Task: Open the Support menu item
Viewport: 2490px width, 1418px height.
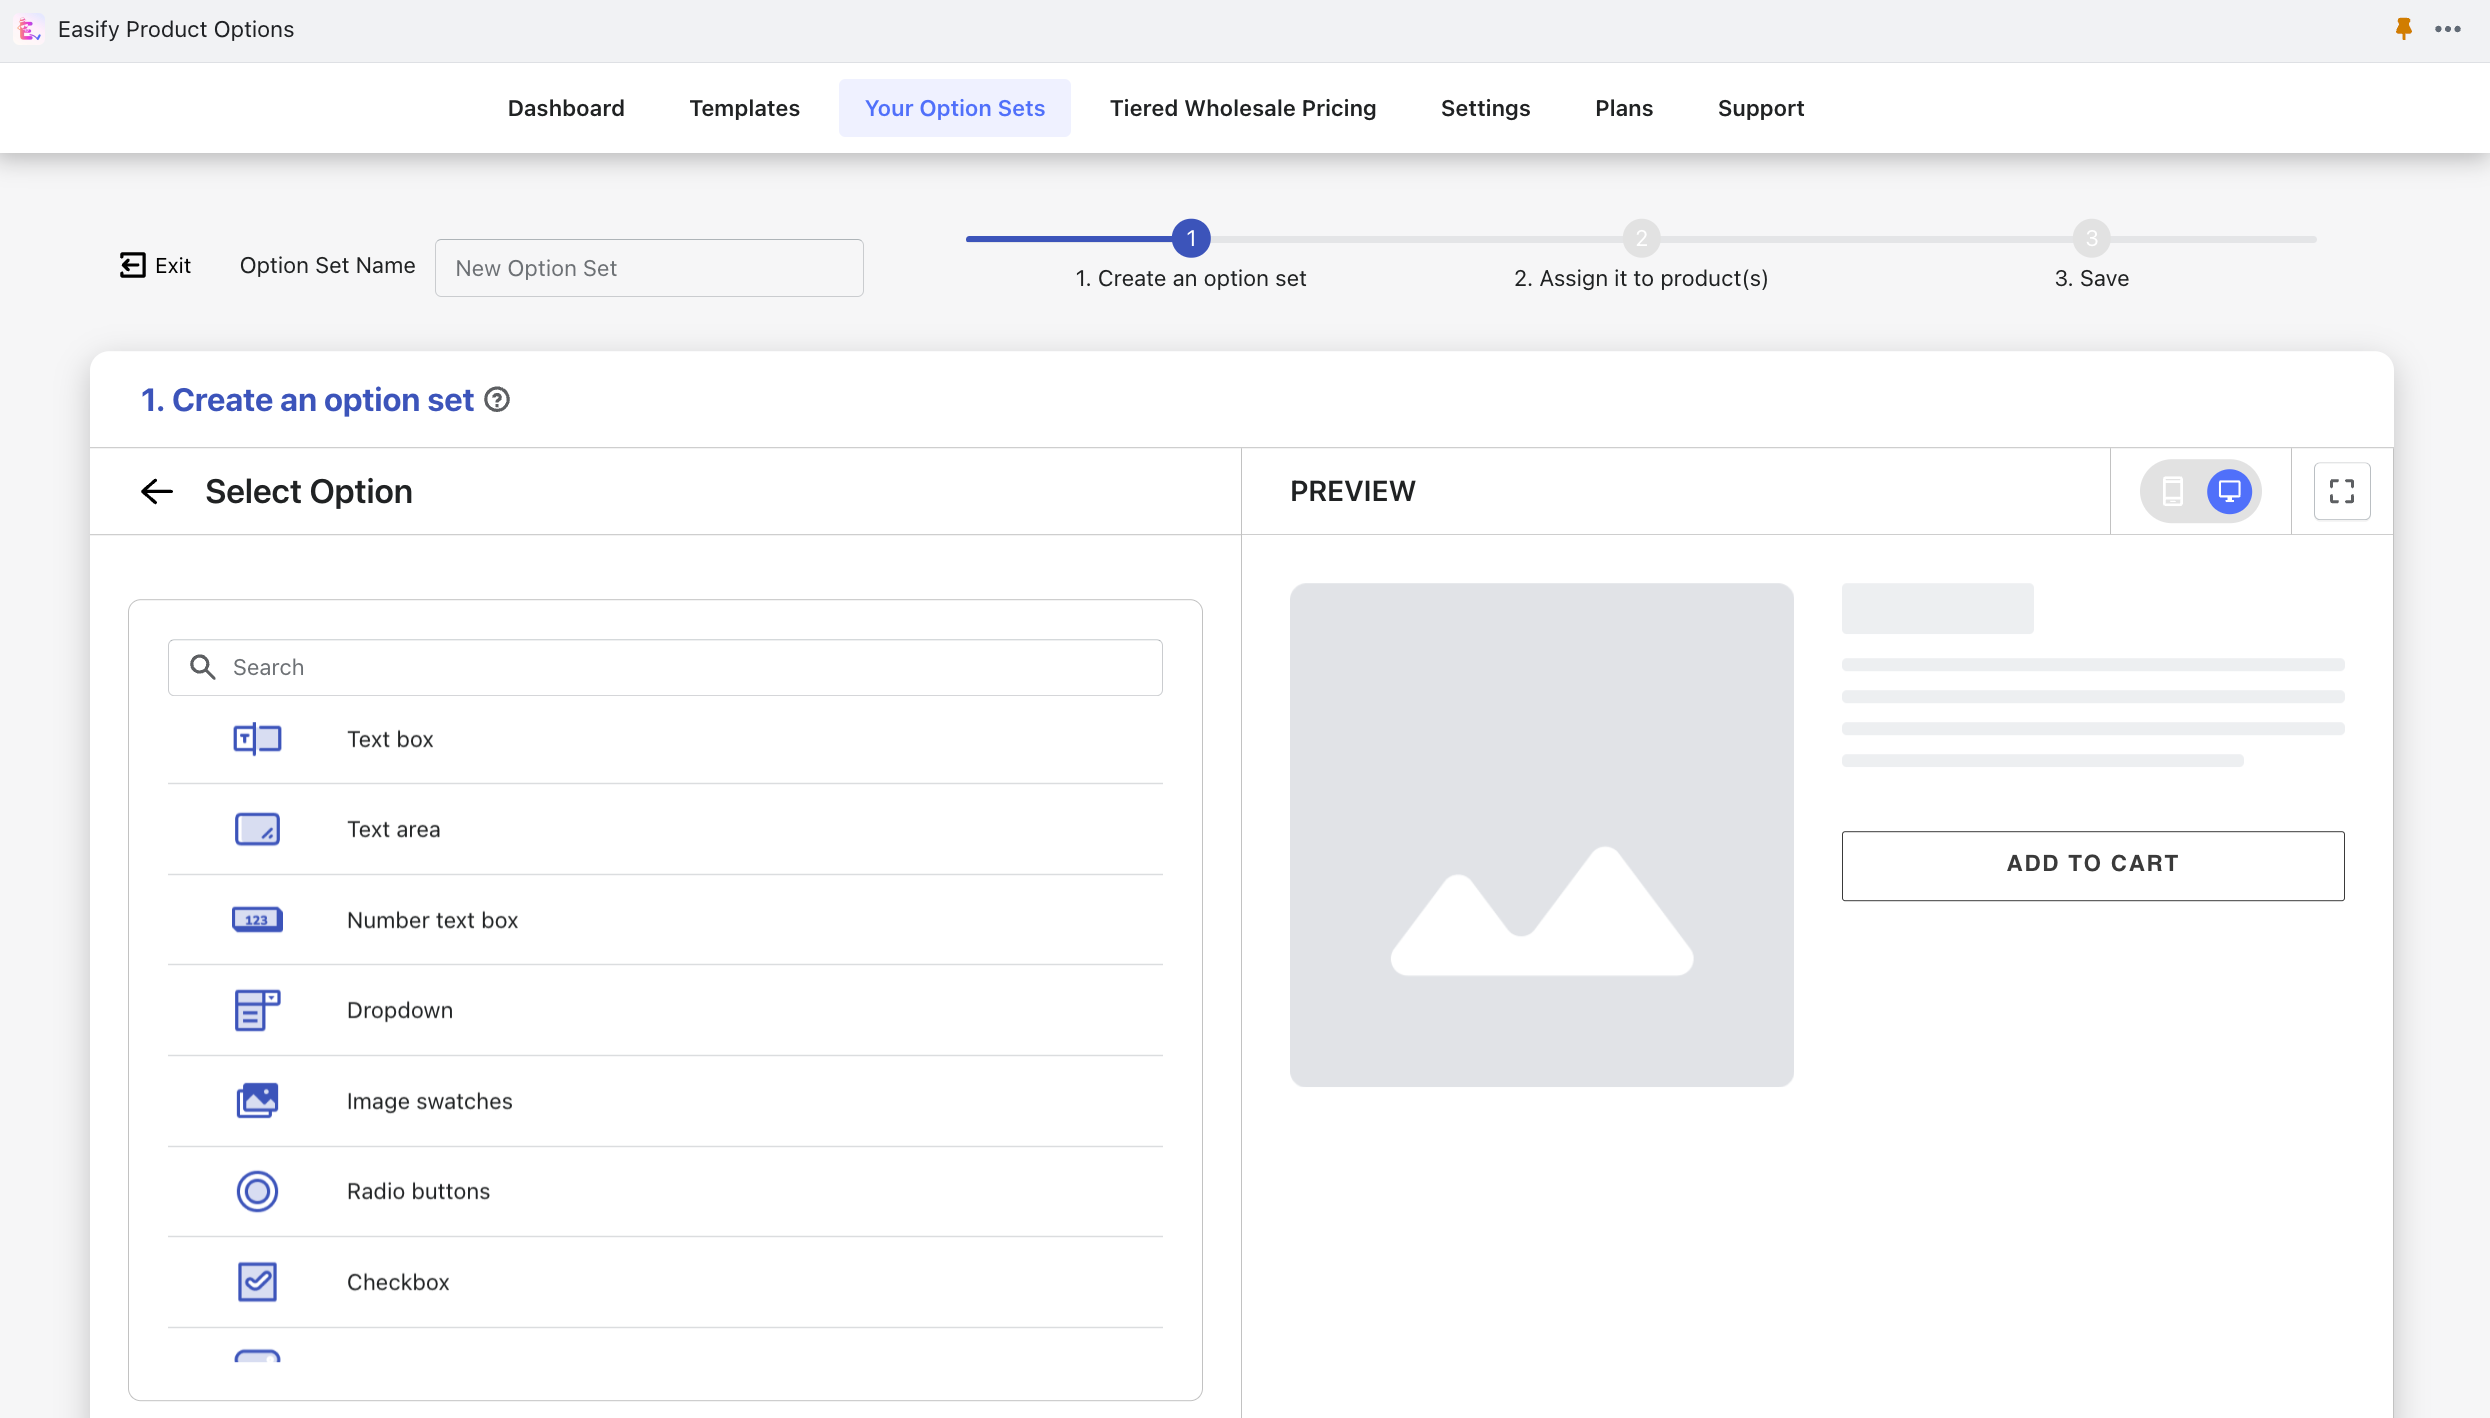Action: (1761, 108)
